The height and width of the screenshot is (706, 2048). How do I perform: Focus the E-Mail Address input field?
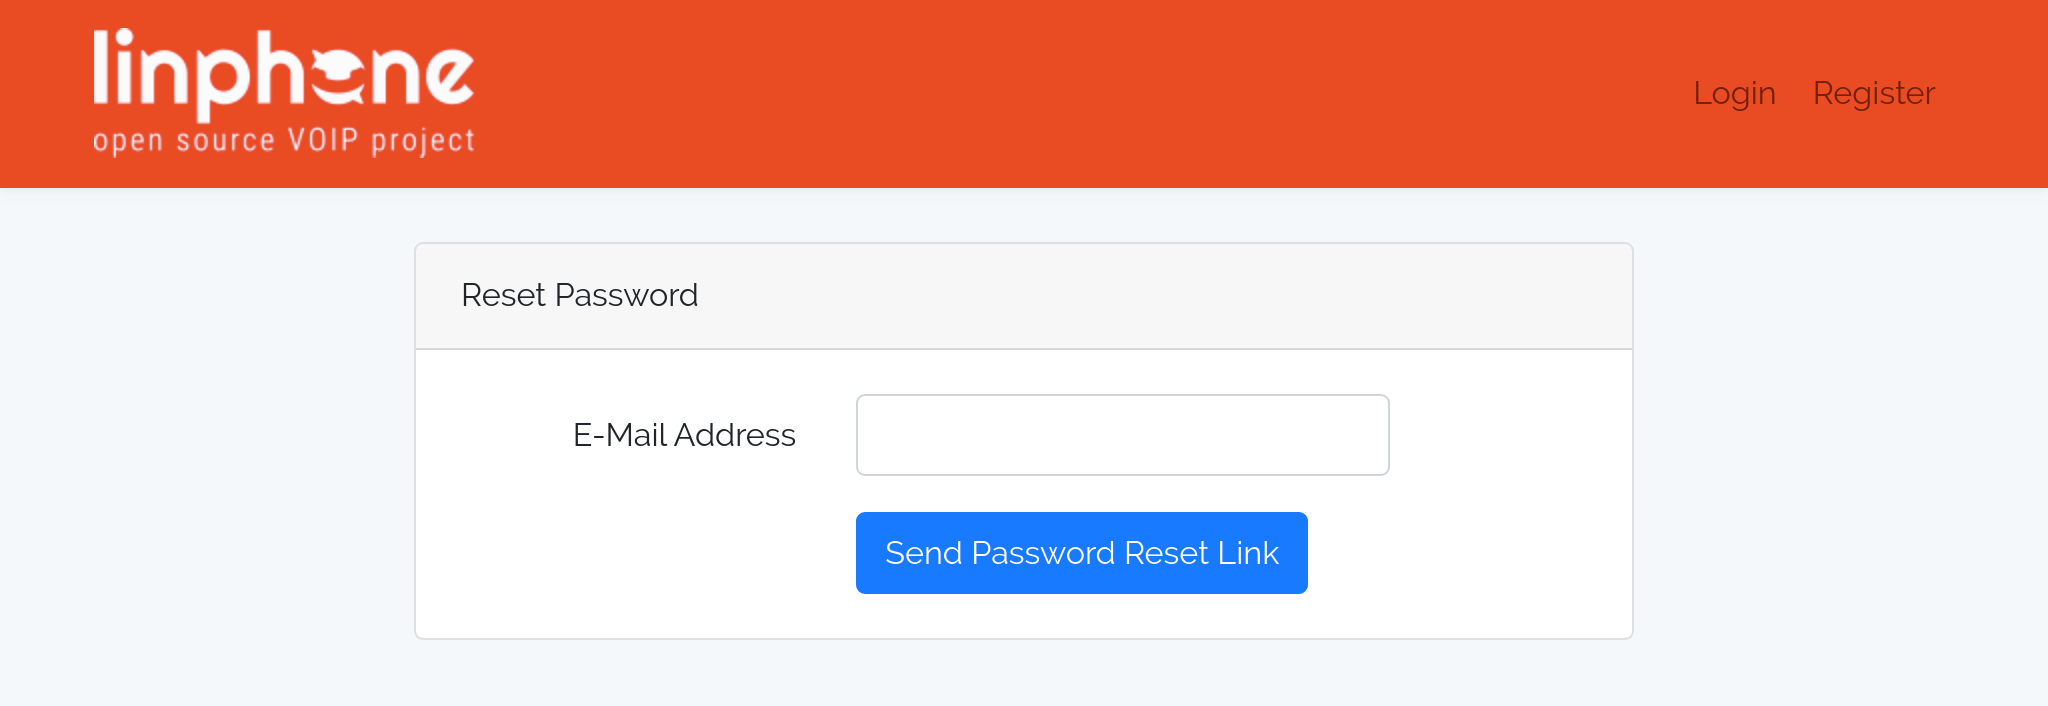pyautogui.click(x=1122, y=435)
